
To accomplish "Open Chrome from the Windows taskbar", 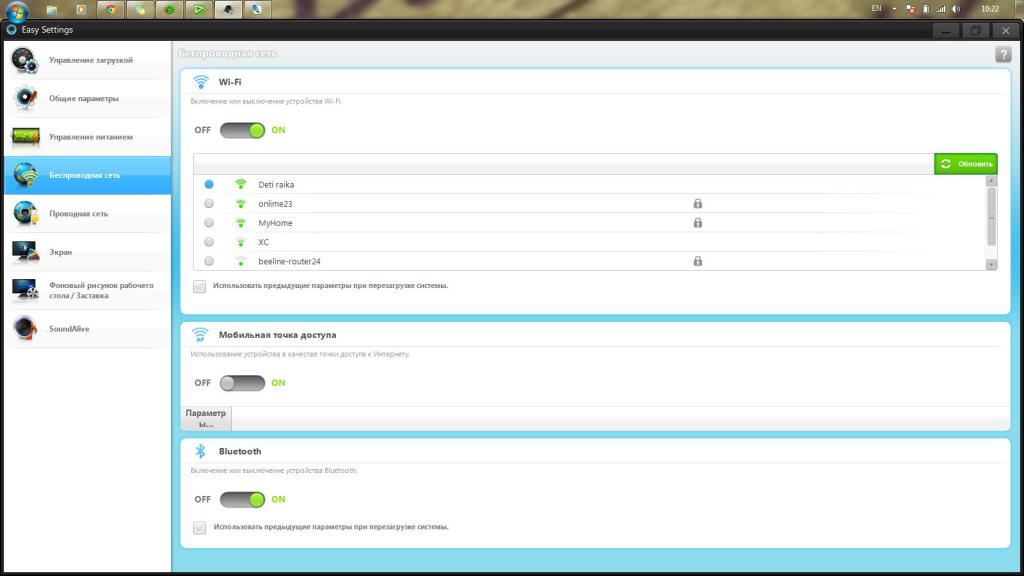I will click(111, 9).
